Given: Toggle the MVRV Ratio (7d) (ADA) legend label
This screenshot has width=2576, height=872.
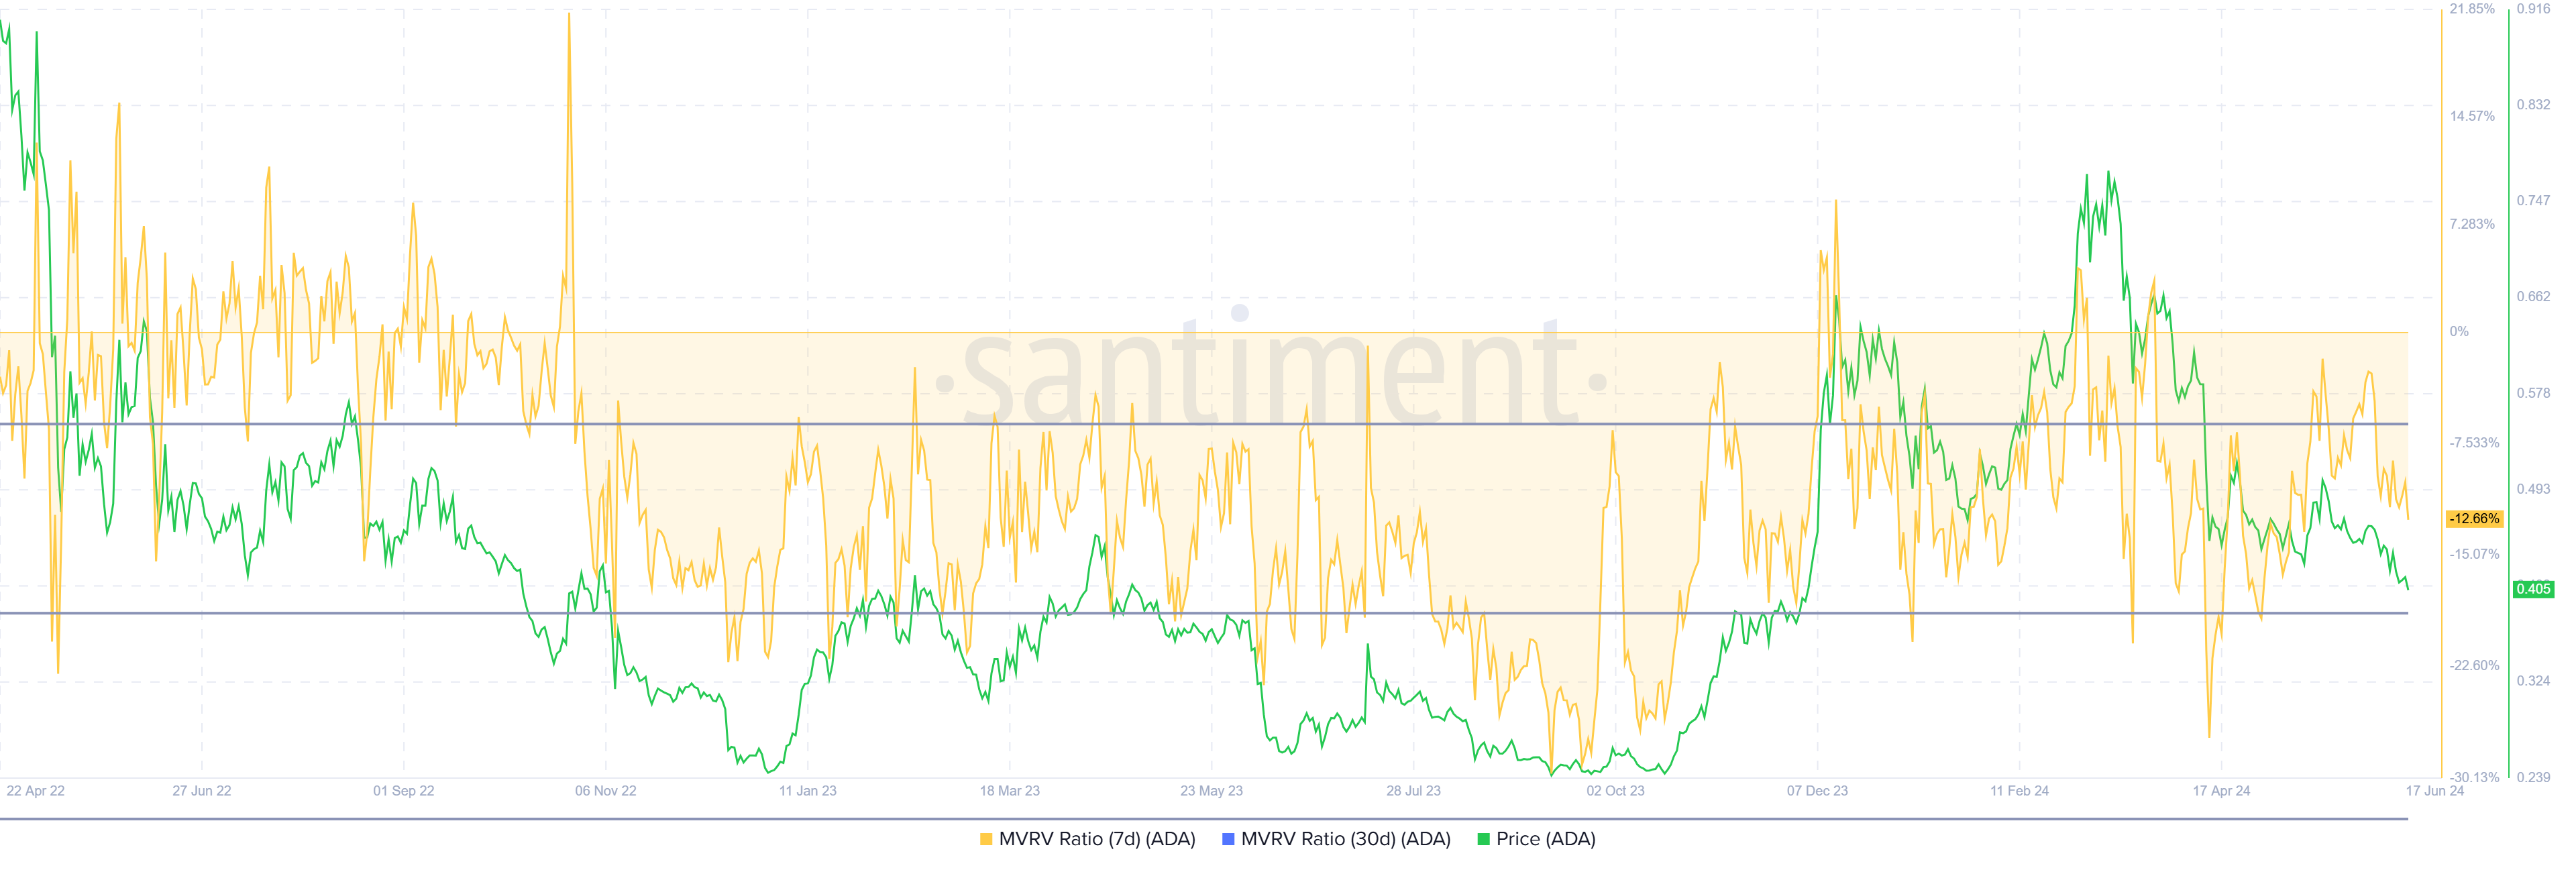Looking at the screenshot, I should 1096,840.
